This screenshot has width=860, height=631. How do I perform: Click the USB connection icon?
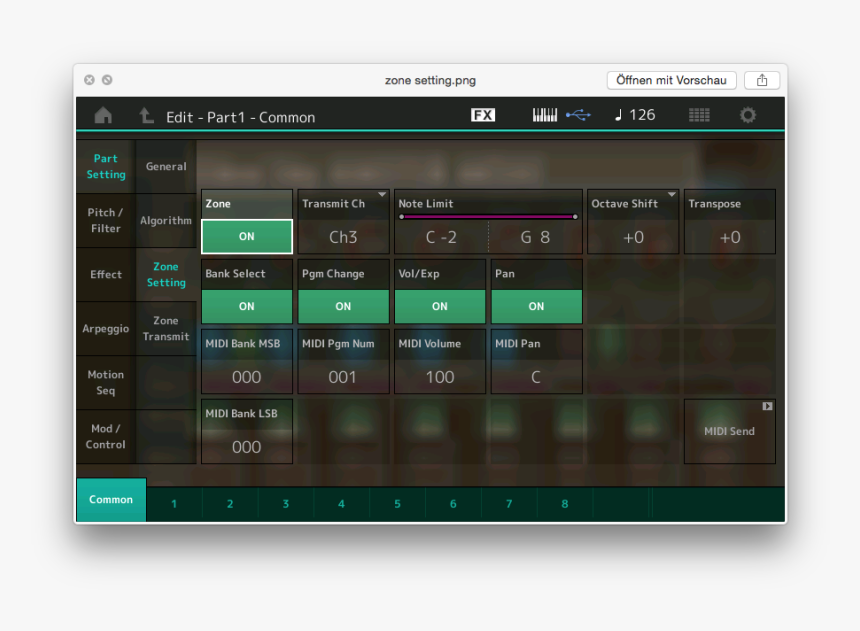(578, 115)
